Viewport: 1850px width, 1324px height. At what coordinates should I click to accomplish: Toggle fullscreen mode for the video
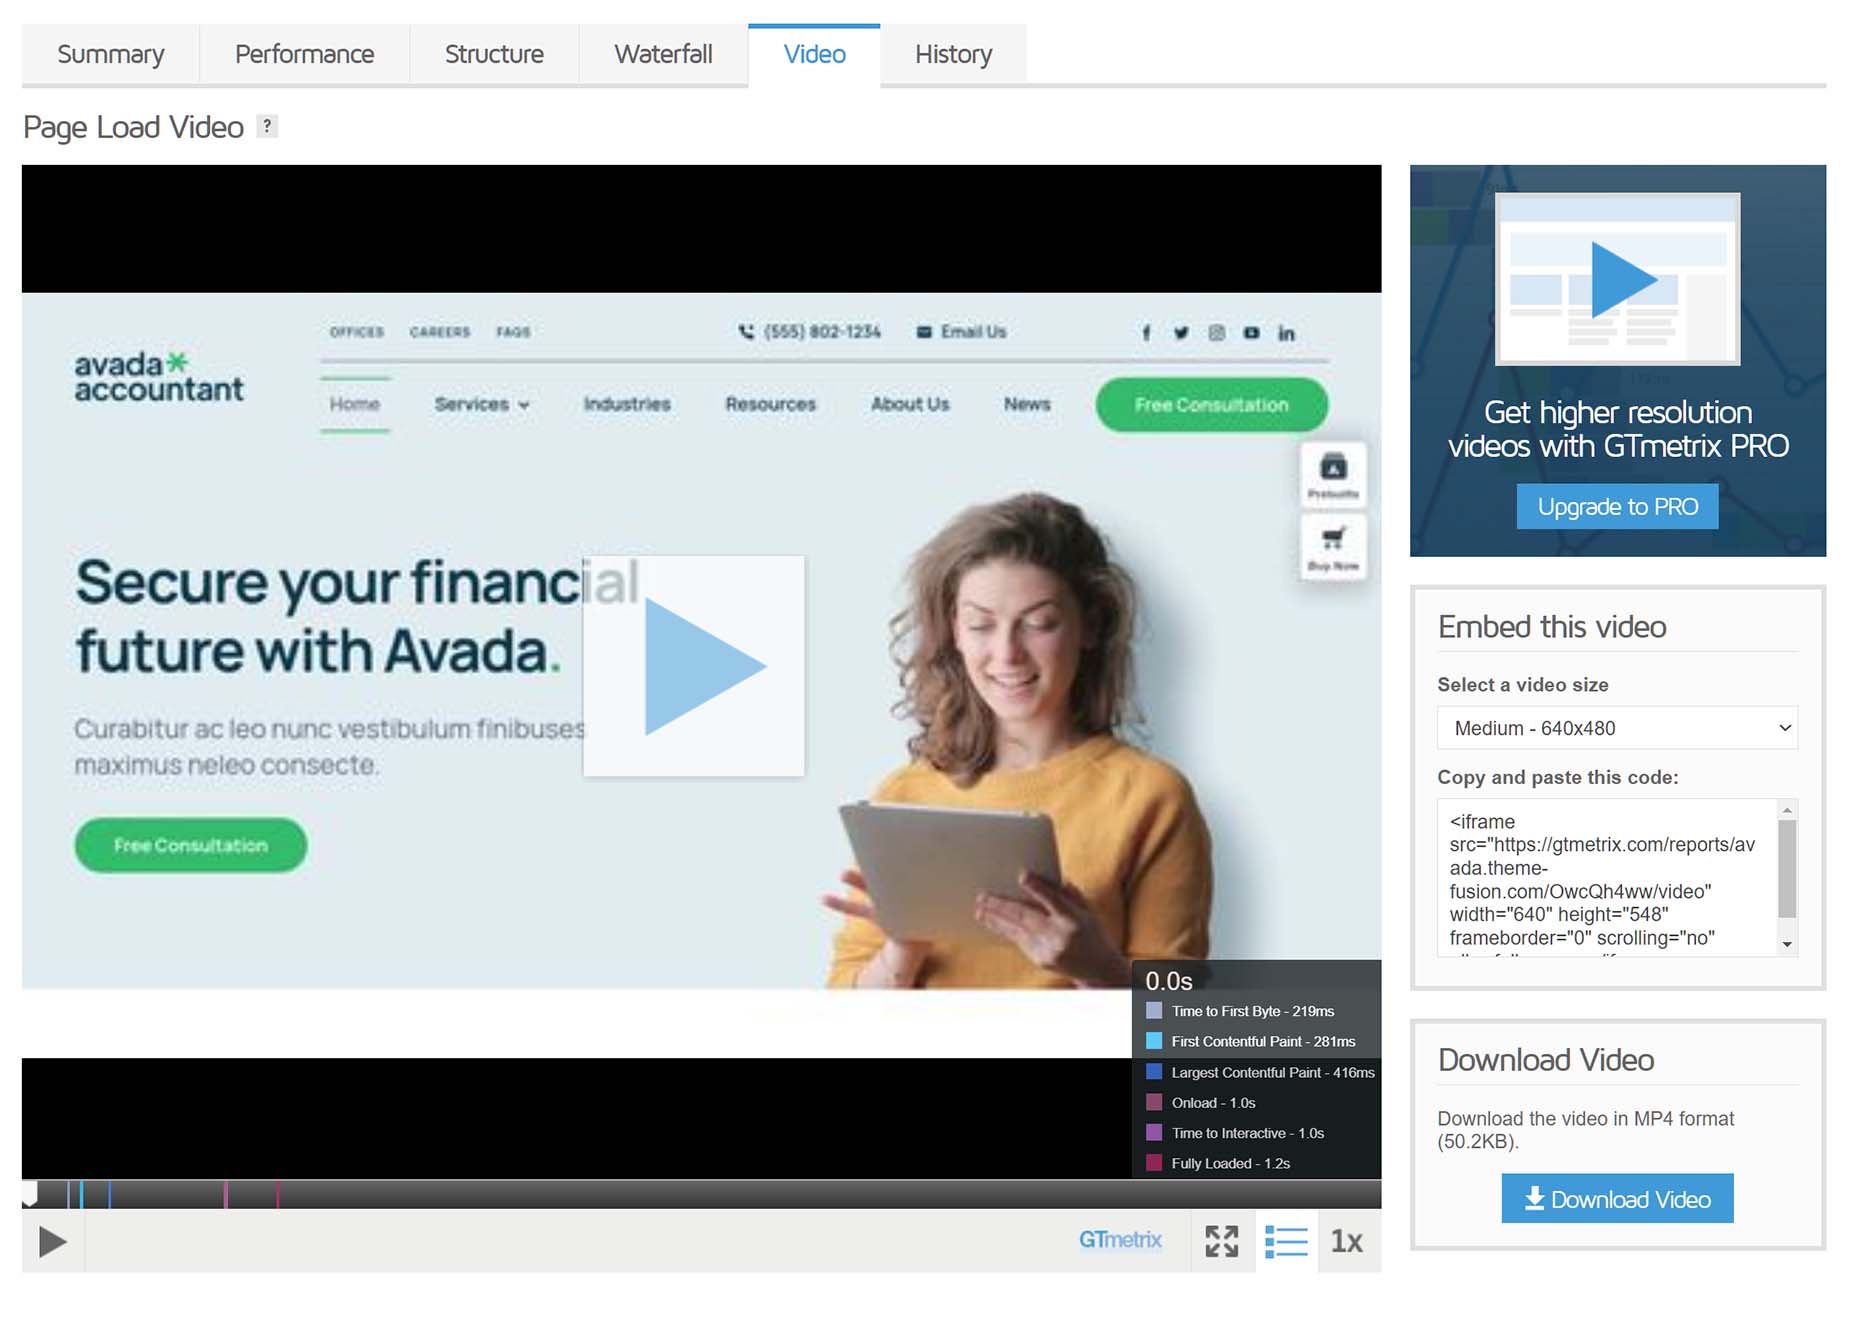[1221, 1241]
